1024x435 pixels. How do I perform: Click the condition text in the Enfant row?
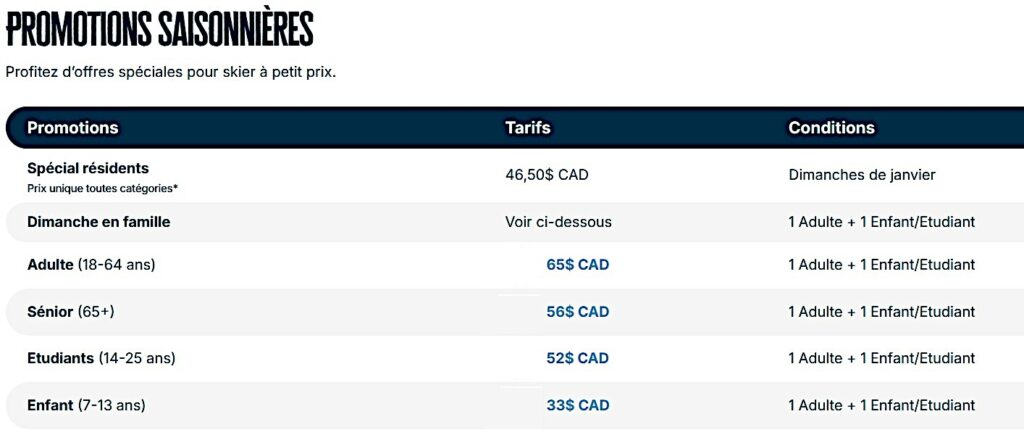coord(881,405)
